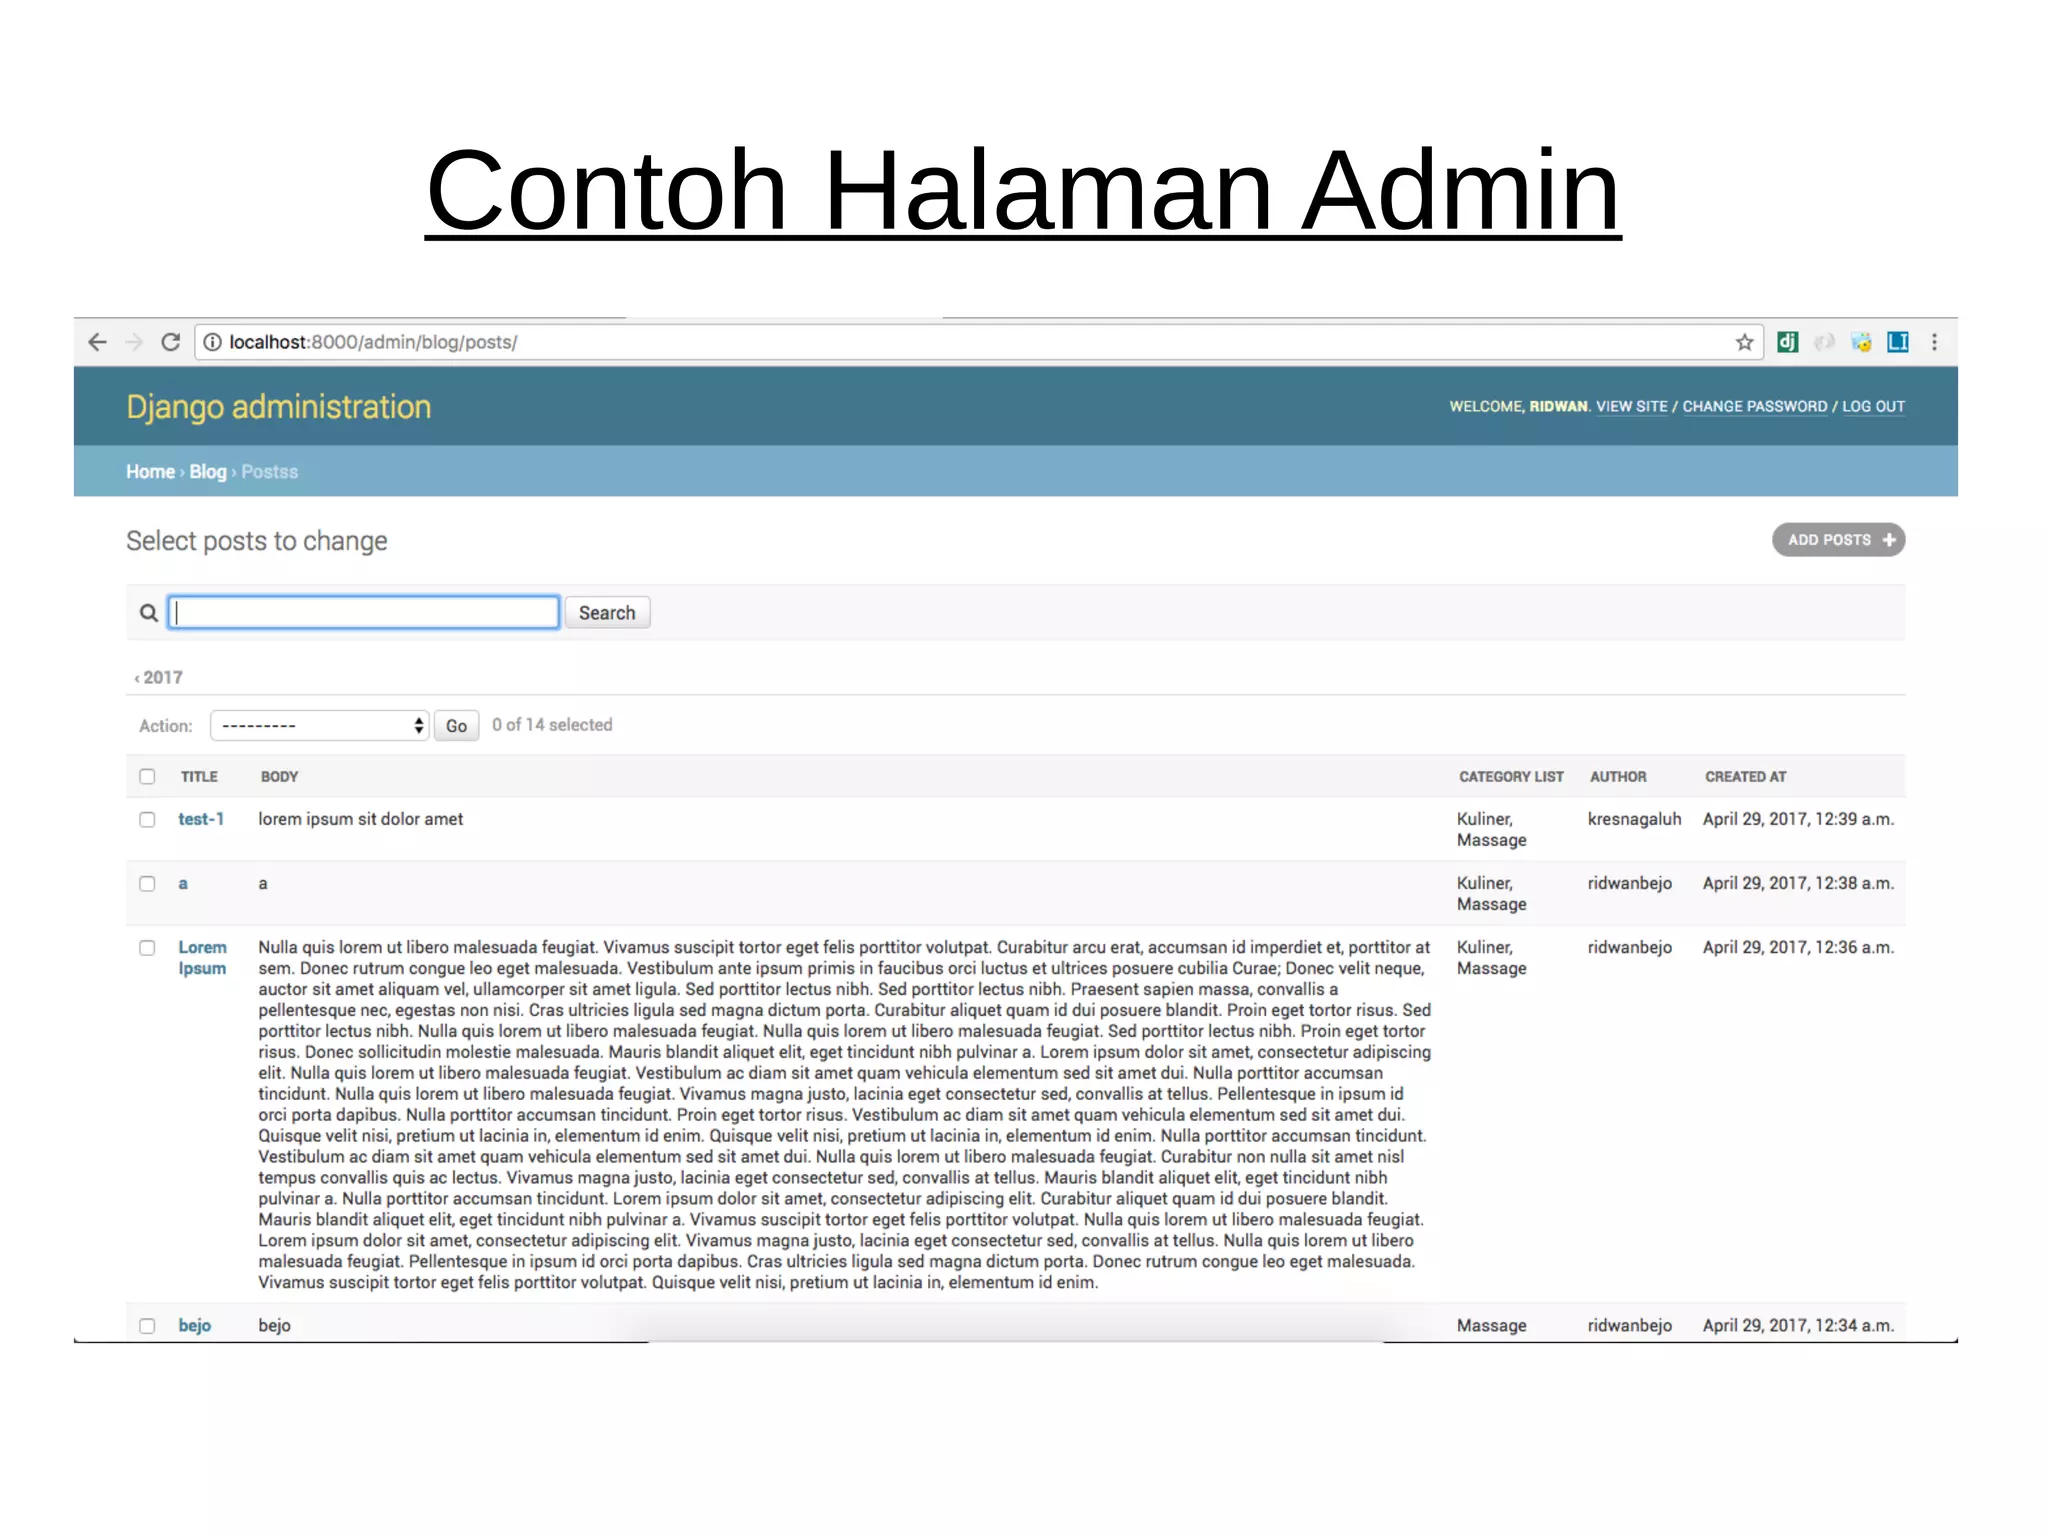Click the kresnagaluh author cell

[1634, 819]
